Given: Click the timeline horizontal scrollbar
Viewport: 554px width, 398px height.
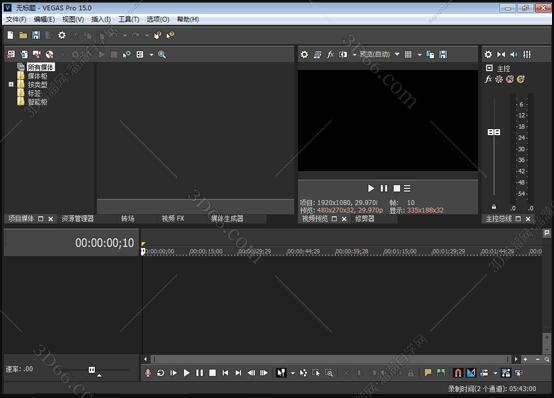Looking at the screenshot, I should coord(331,359).
